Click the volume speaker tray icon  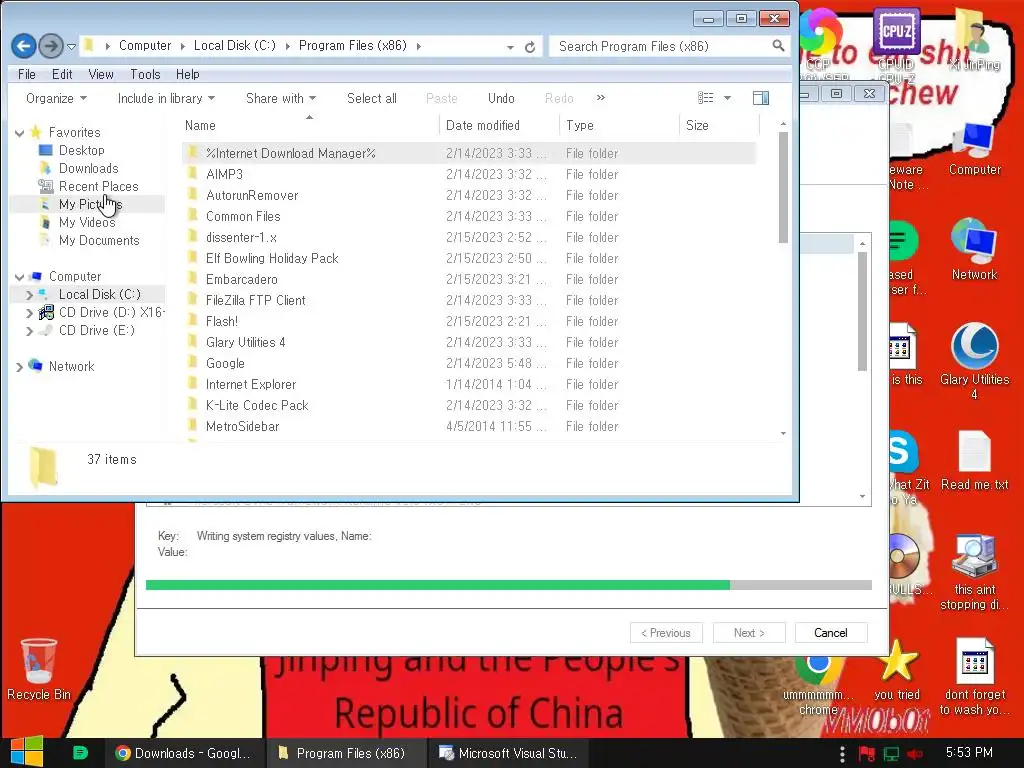[915, 754]
